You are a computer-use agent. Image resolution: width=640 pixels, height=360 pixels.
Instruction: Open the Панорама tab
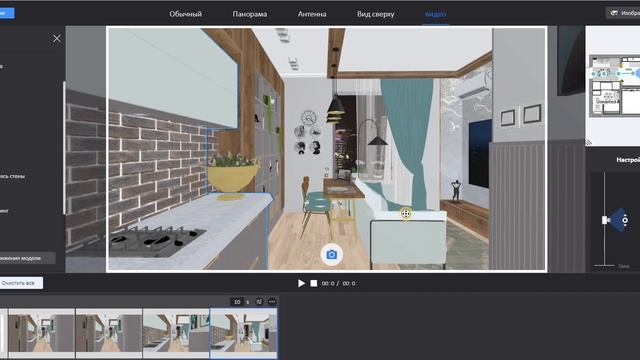tap(250, 14)
